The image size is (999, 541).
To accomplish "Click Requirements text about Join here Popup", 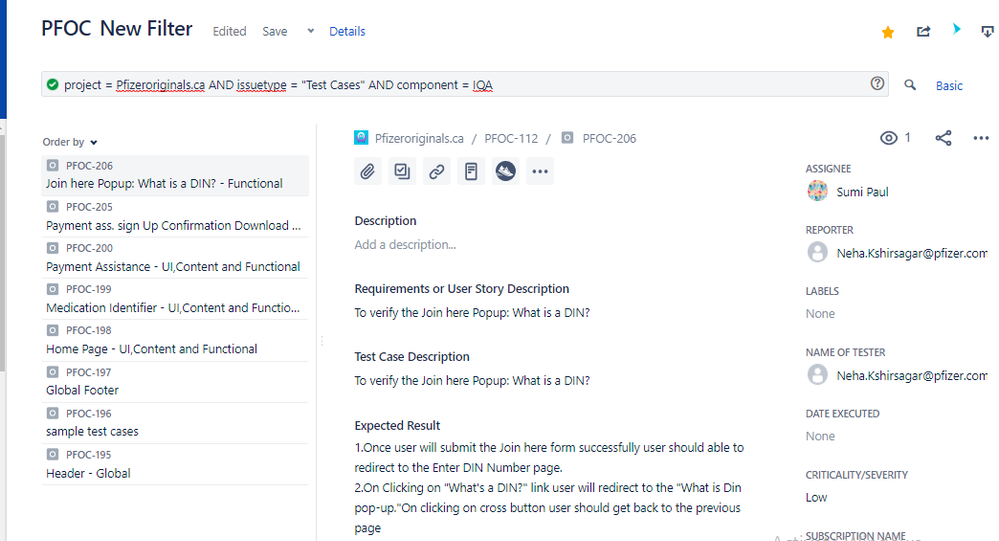I will 472,313.
